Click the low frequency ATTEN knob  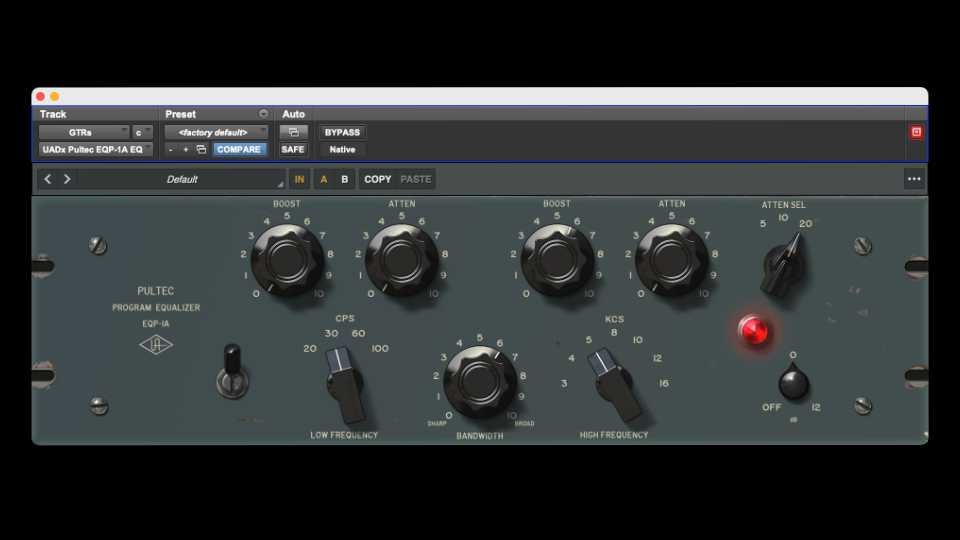pos(402,260)
